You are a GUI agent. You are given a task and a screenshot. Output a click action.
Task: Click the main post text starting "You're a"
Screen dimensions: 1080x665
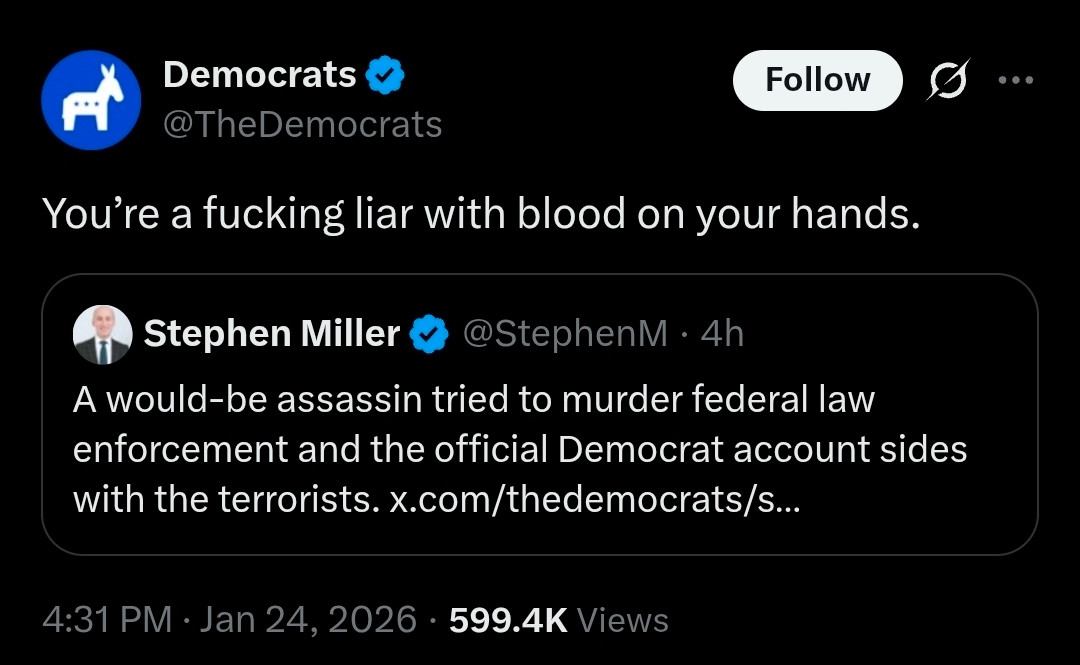[x=480, y=214]
